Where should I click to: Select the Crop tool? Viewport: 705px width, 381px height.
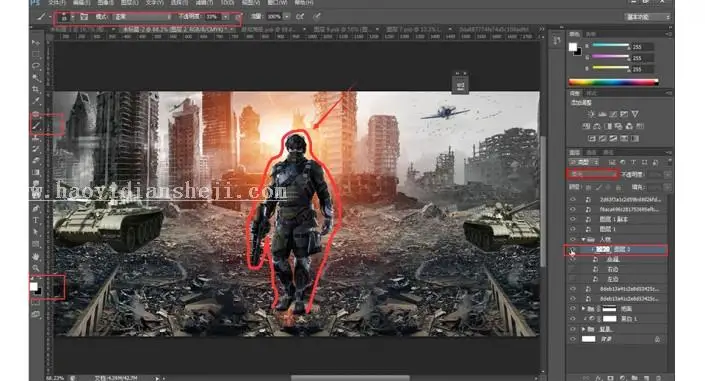coord(36,89)
